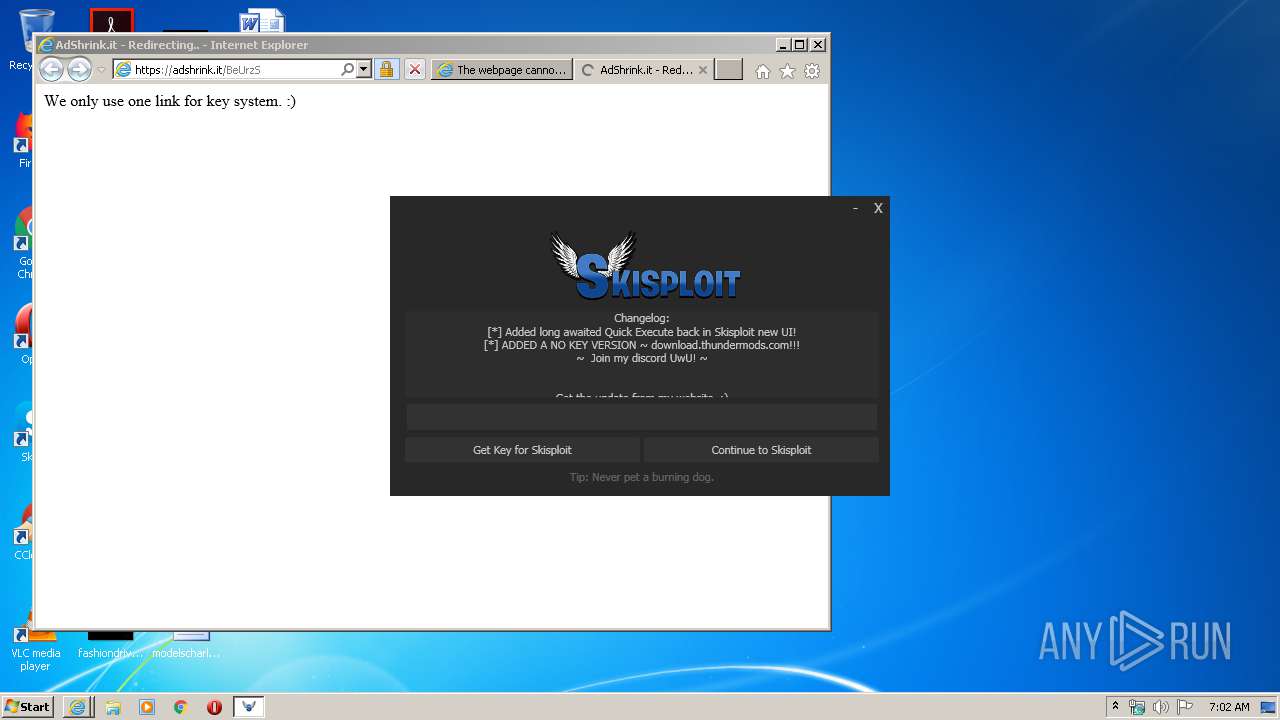Close the Skisploit dialog with X
This screenshot has height=720, width=1280.
coord(878,208)
